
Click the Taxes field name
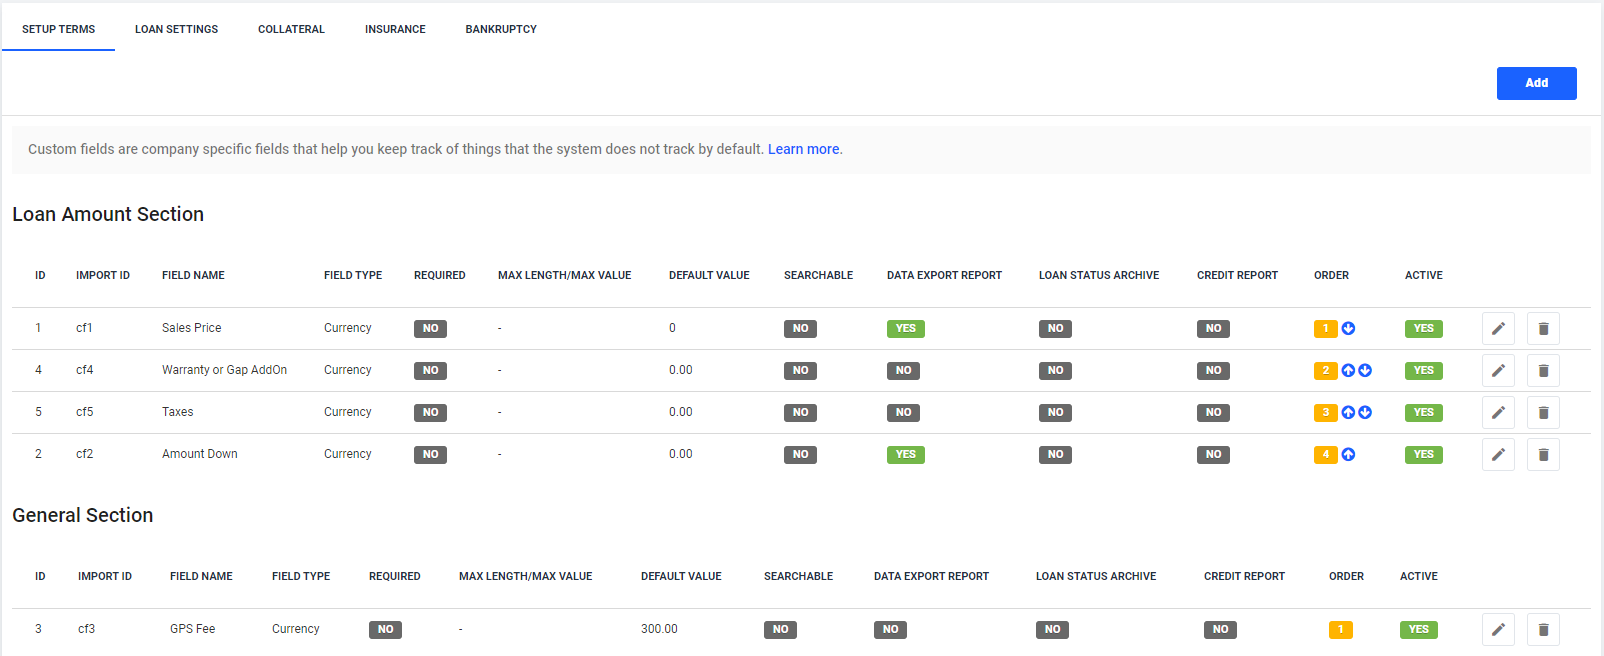(x=178, y=412)
